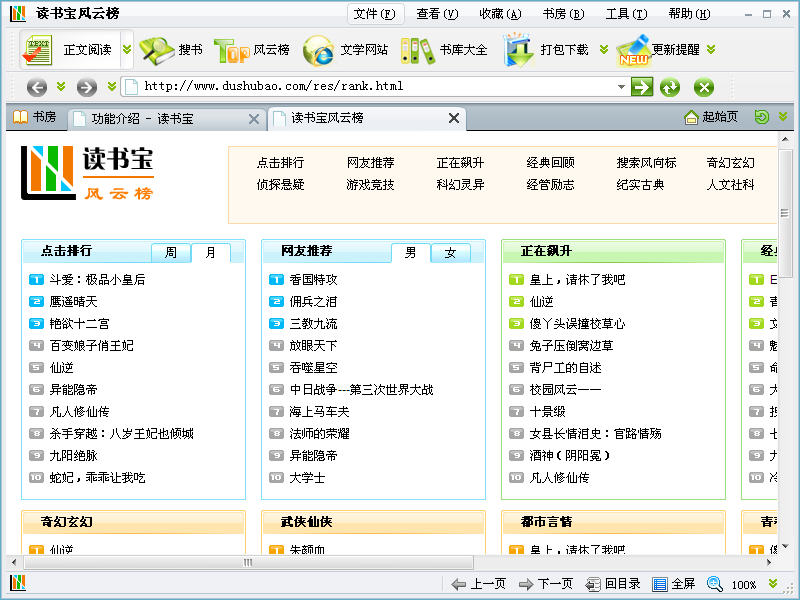Switch 点击排行 ranking to 周 view
Screen dimensions: 800x600
171,252
